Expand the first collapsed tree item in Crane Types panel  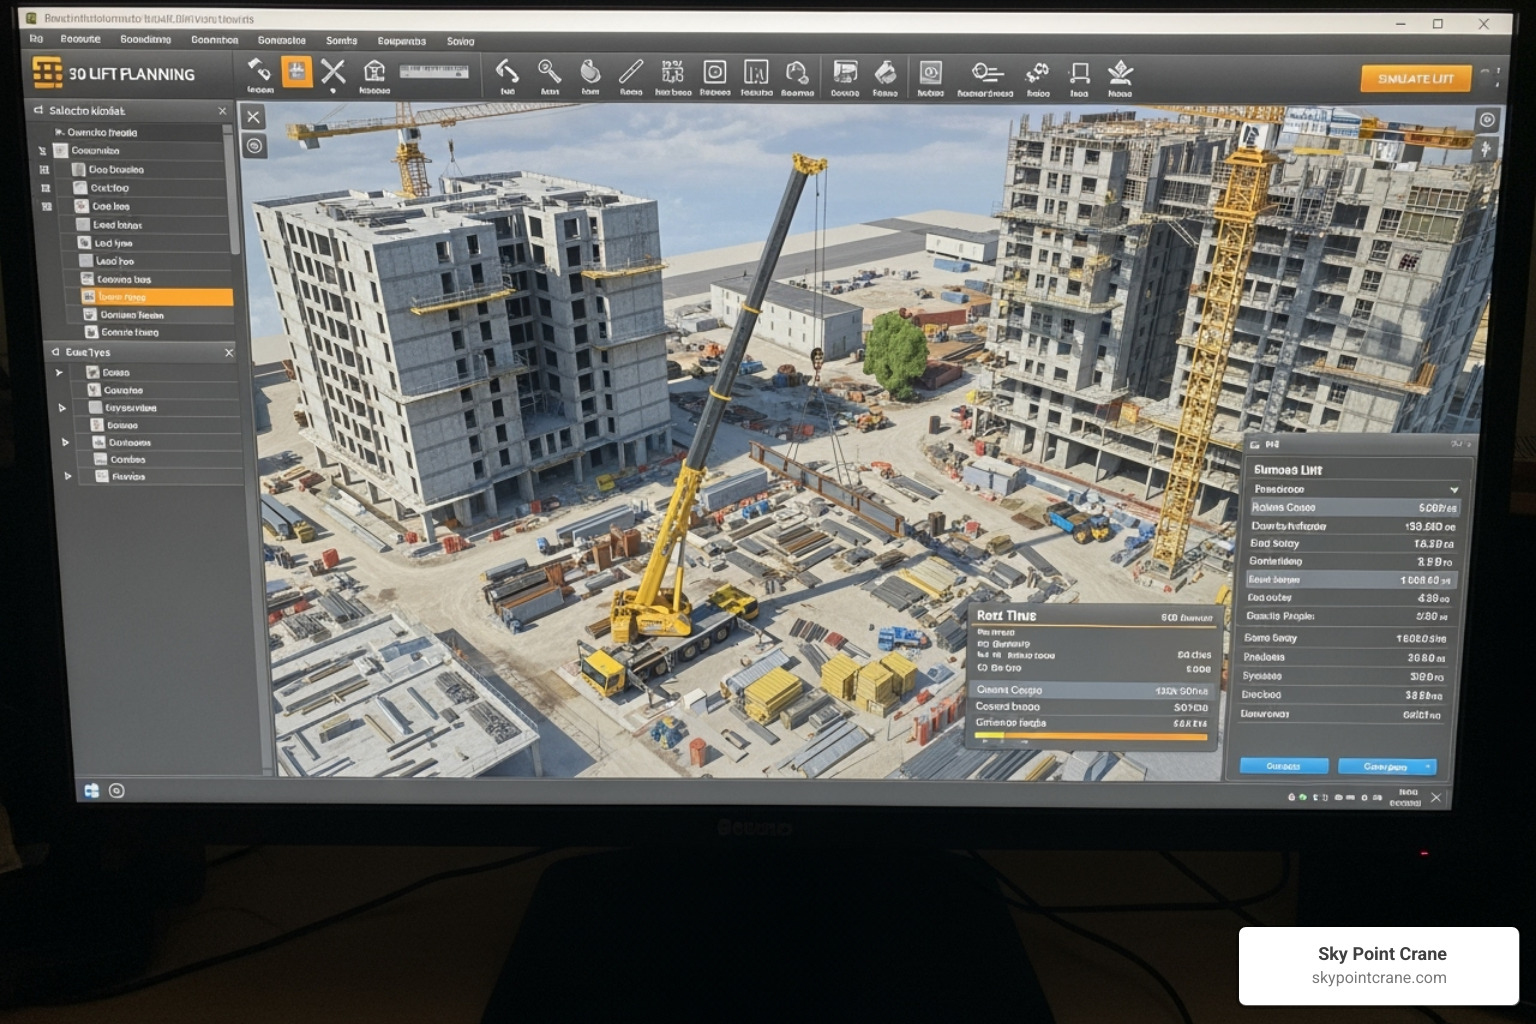click(x=59, y=372)
